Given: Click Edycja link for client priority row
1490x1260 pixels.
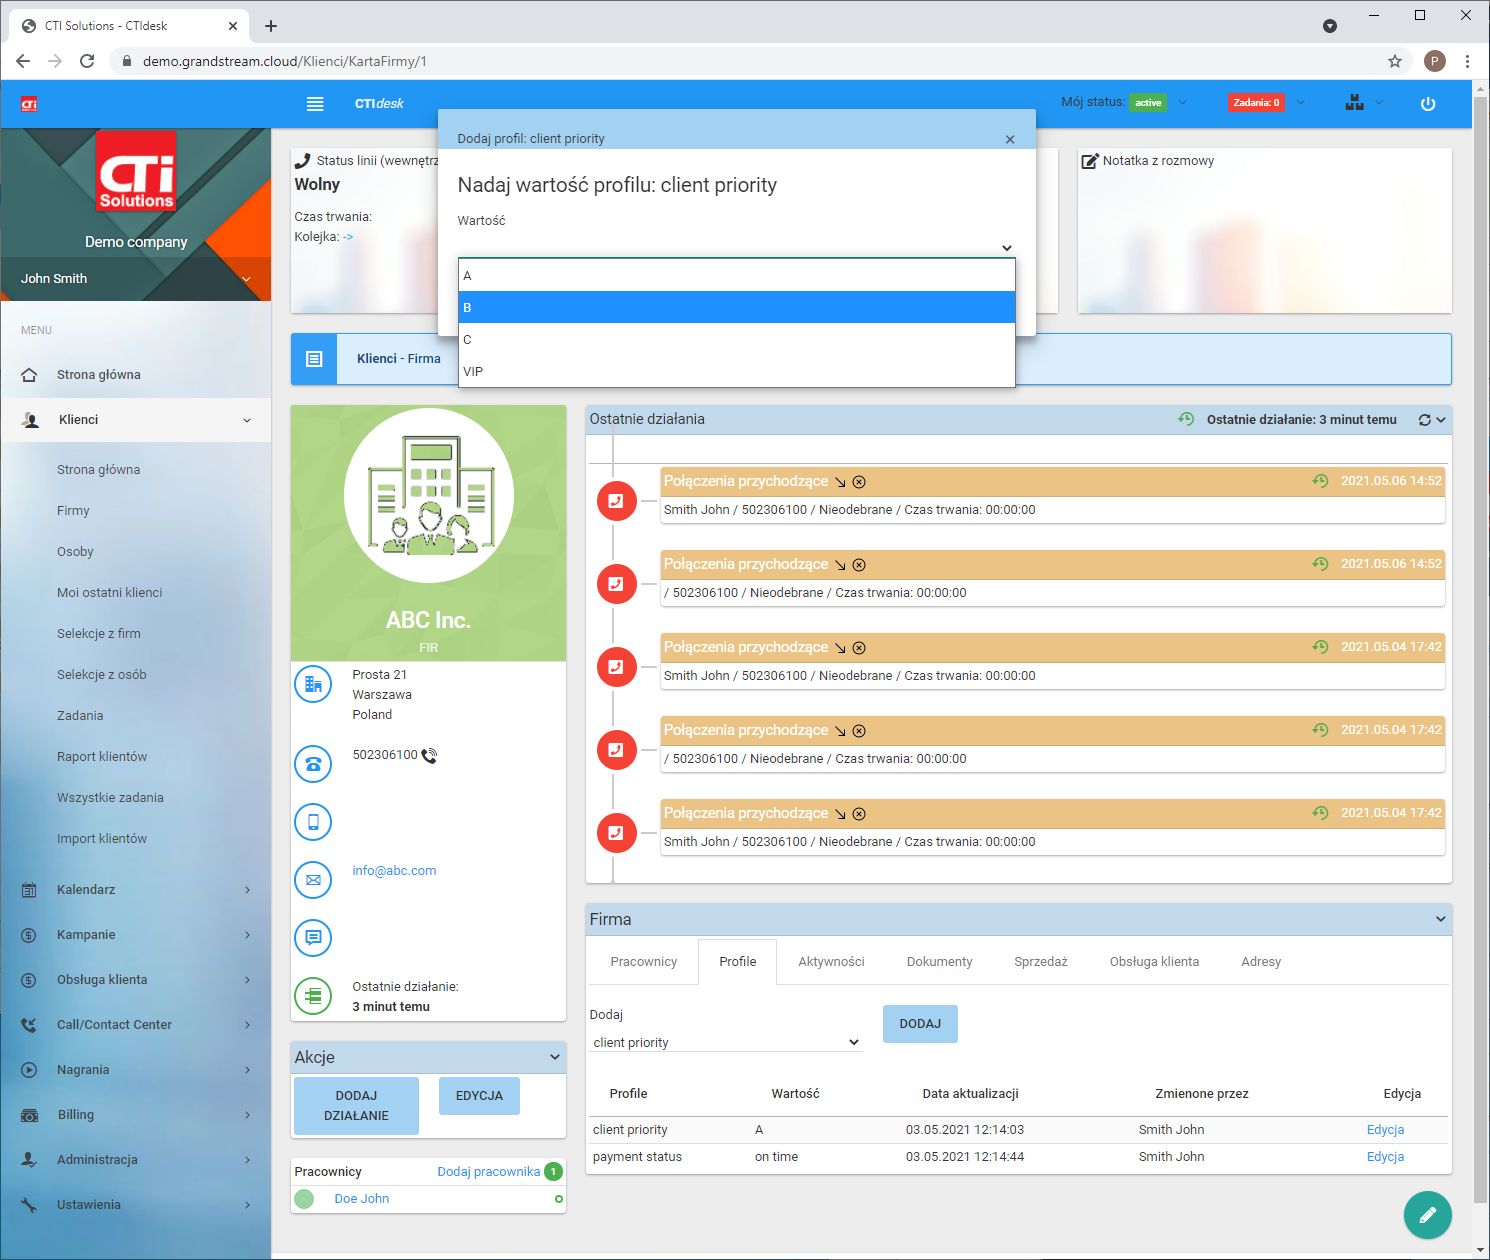Looking at the screenshot, I should click(1385, 1129).
